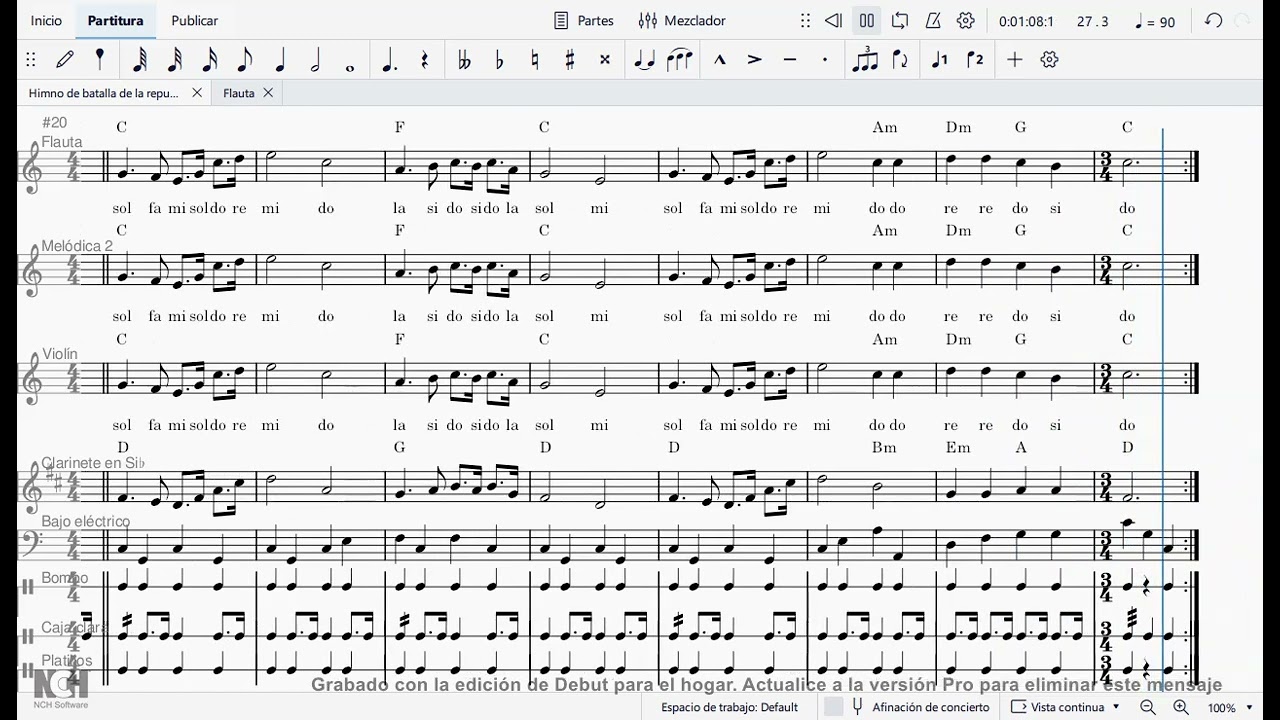Select the quarter note duration
The width and height of the screenshot is (1280, 720).
pos(280,60)
